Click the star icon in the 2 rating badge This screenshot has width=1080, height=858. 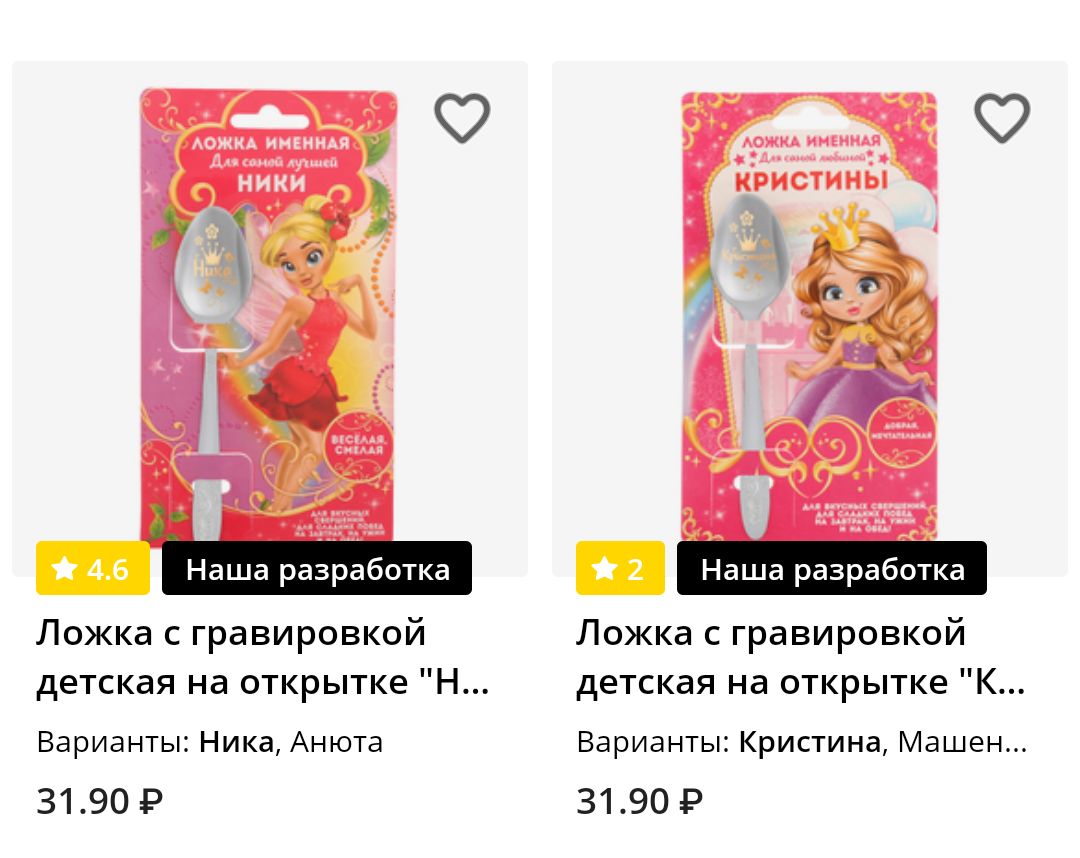pos(604,569)
